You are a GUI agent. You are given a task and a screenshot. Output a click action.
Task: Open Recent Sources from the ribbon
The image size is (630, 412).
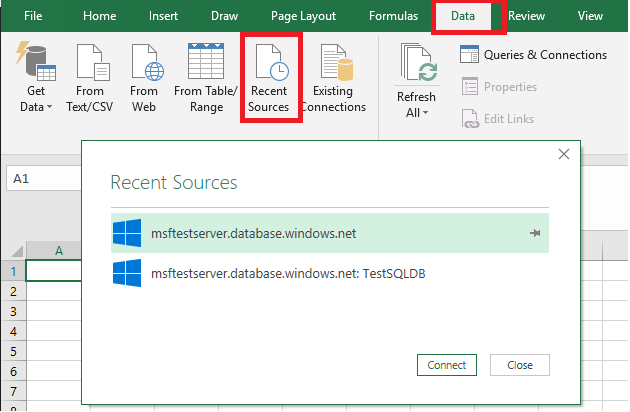tap(269, 77)
